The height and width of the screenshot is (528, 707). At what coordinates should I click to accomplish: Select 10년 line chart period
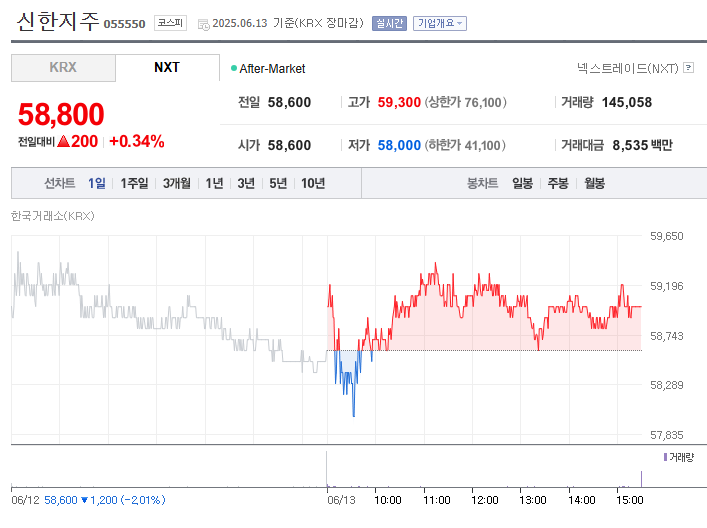point(313,183)
